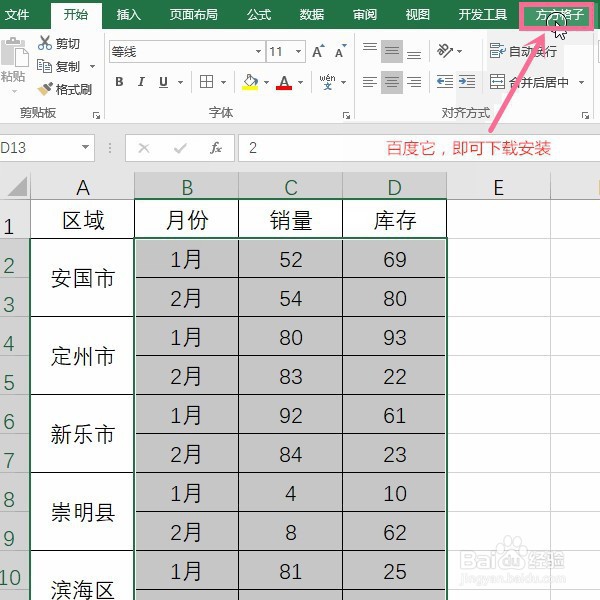Viewport: 600px width, 600px height.
Task: Select Align Left icon
Action: tap(370, 82)
